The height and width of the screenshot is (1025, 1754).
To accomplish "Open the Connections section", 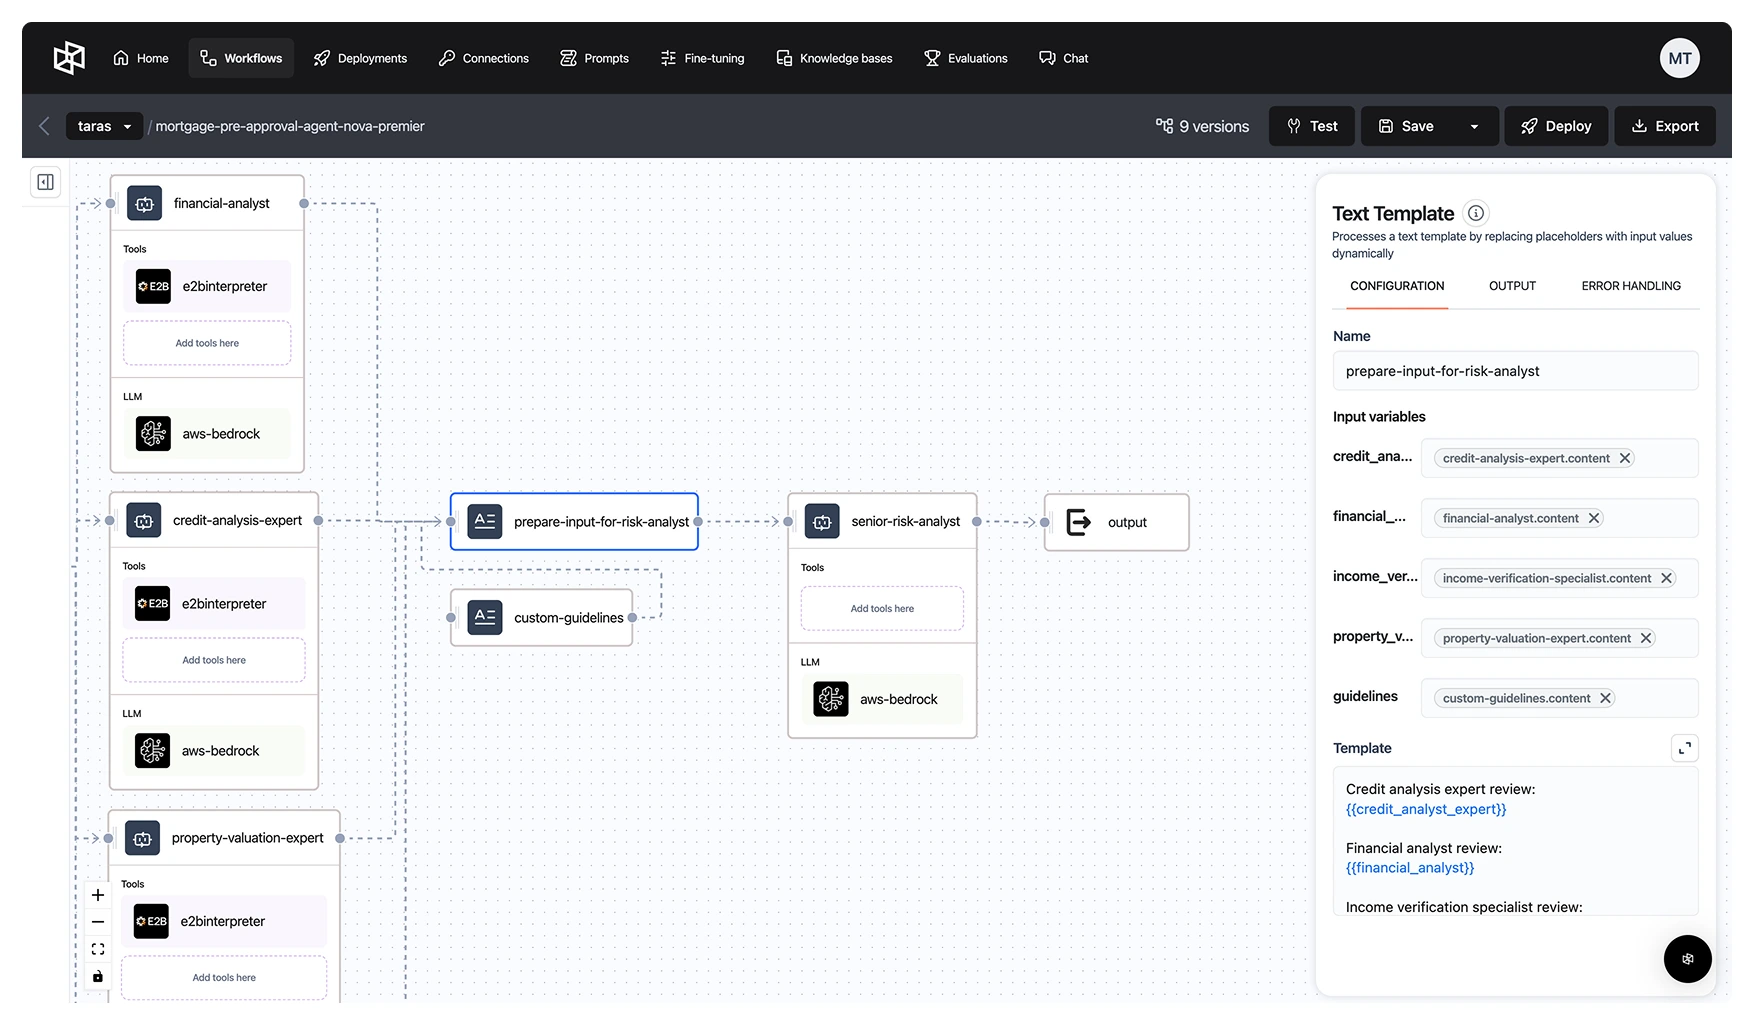I will (484, 58).
